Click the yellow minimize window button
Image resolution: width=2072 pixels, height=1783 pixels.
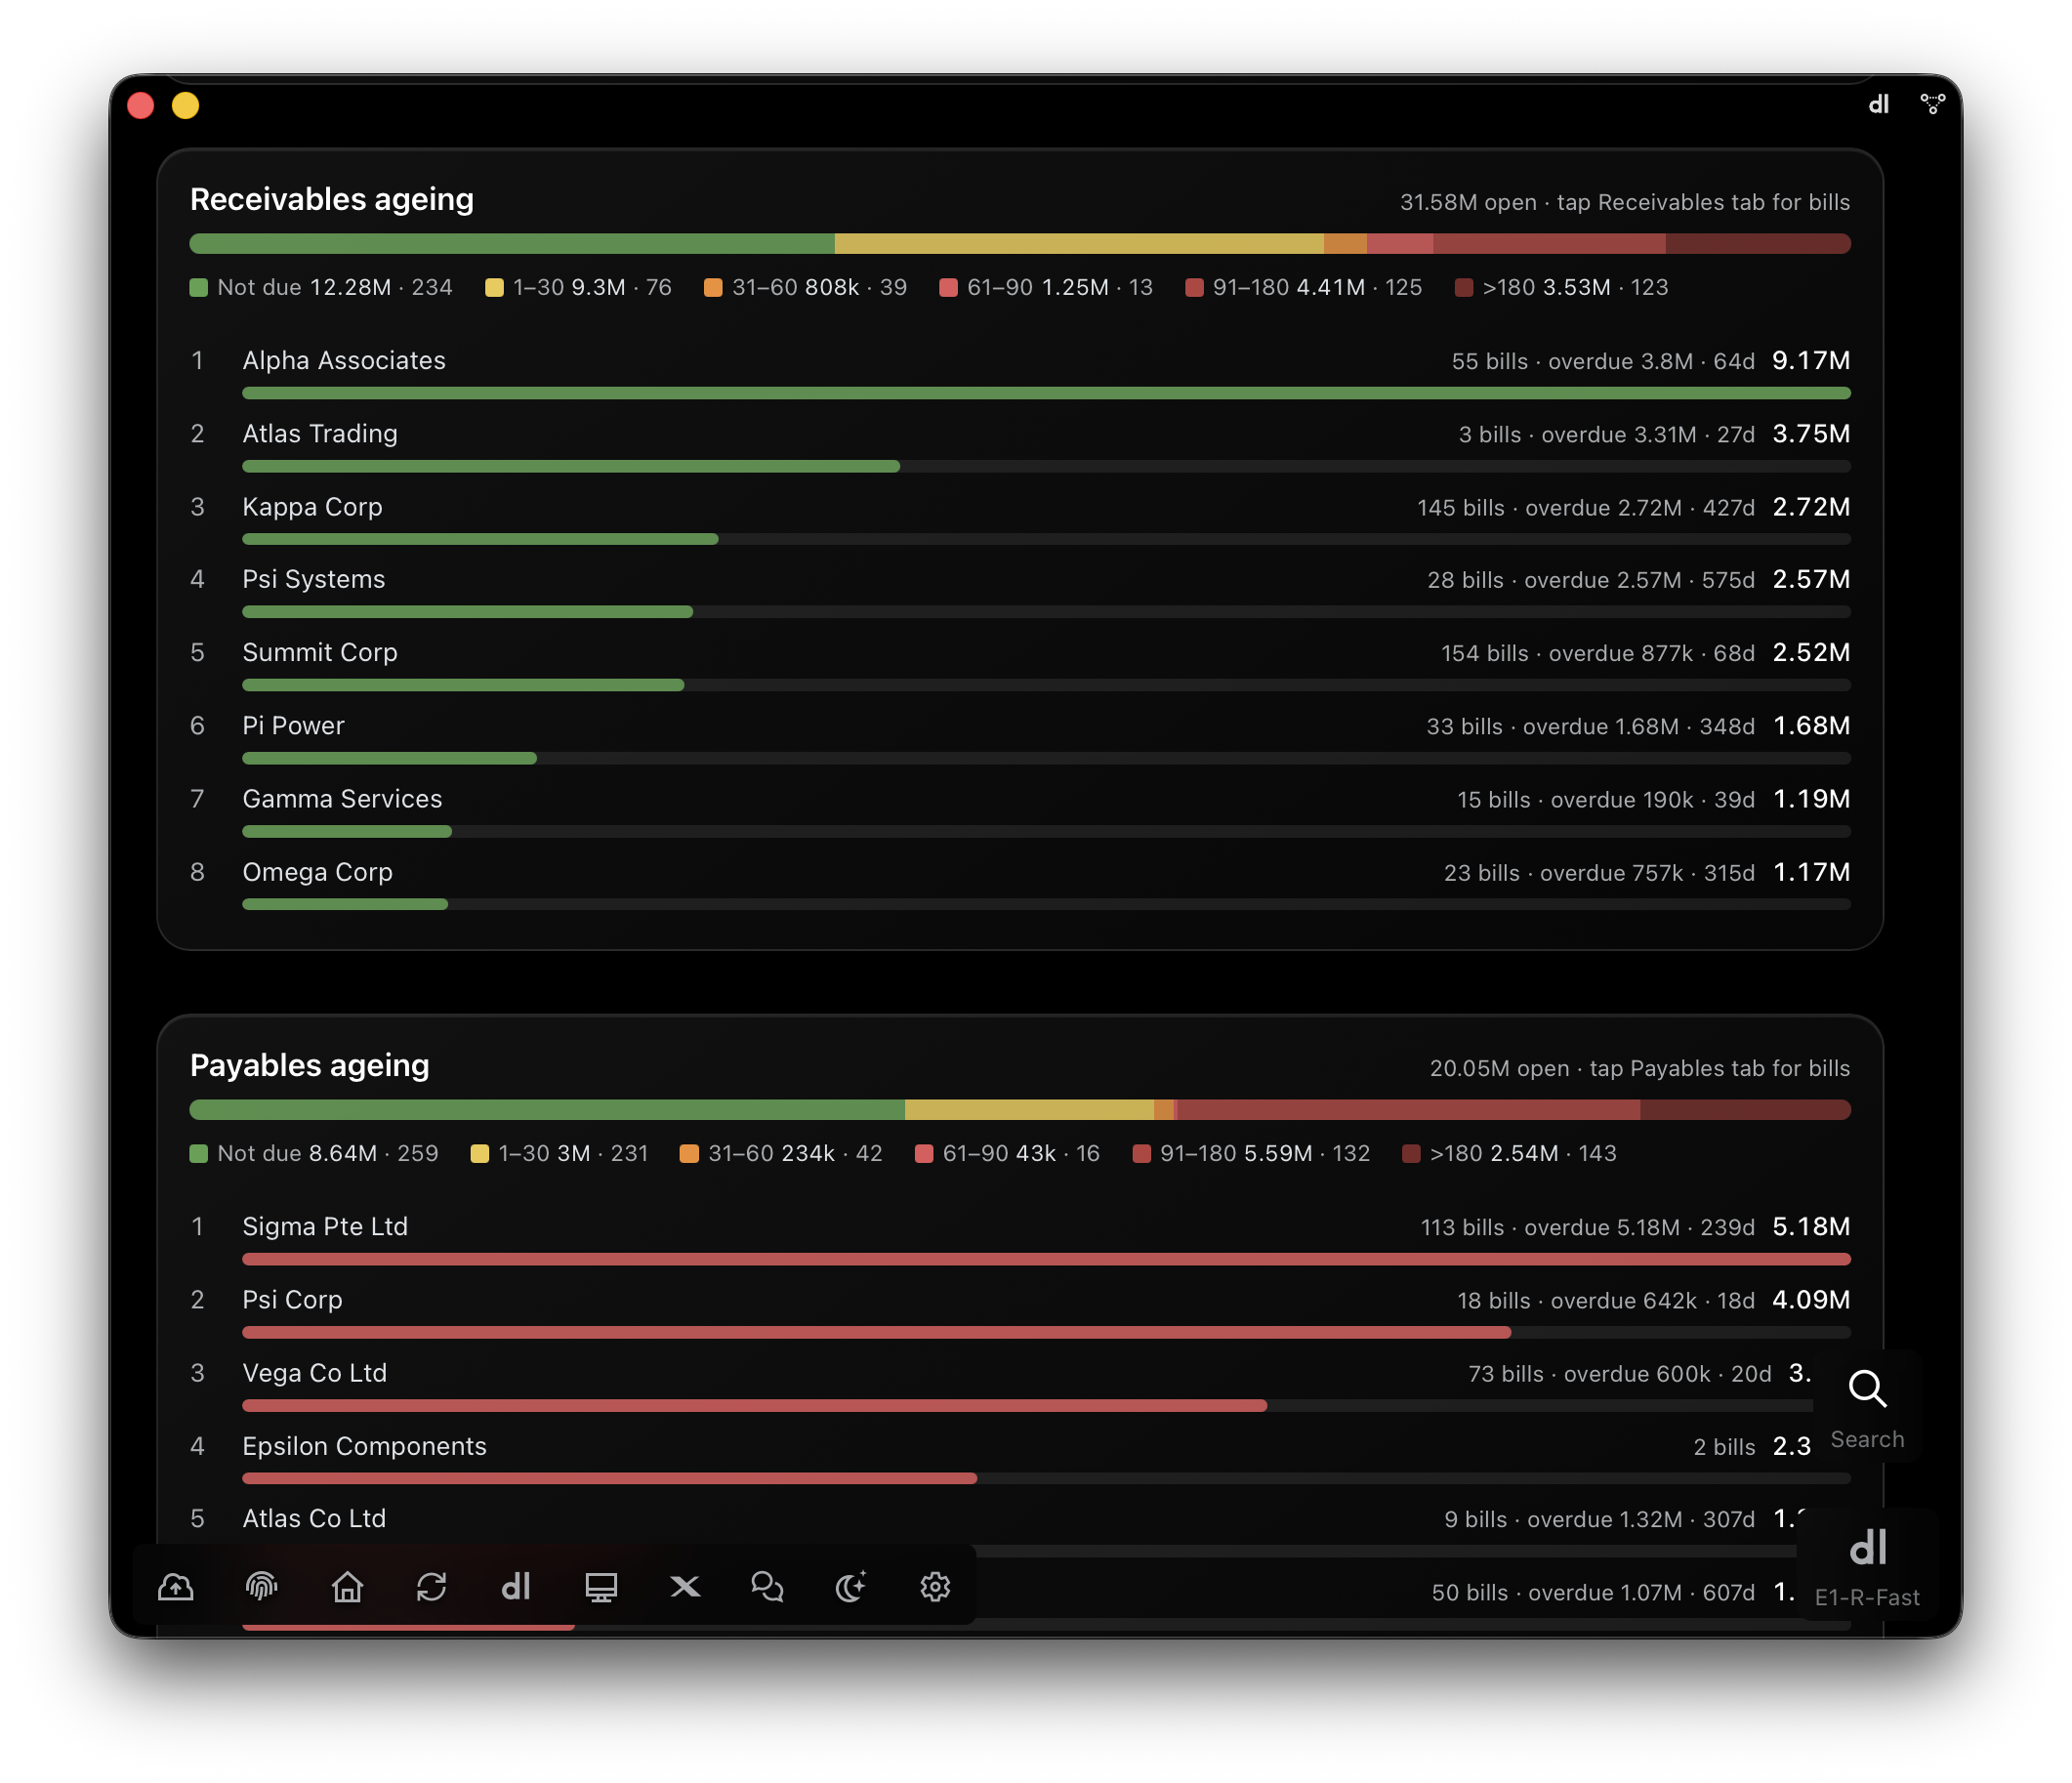point(185,105)
